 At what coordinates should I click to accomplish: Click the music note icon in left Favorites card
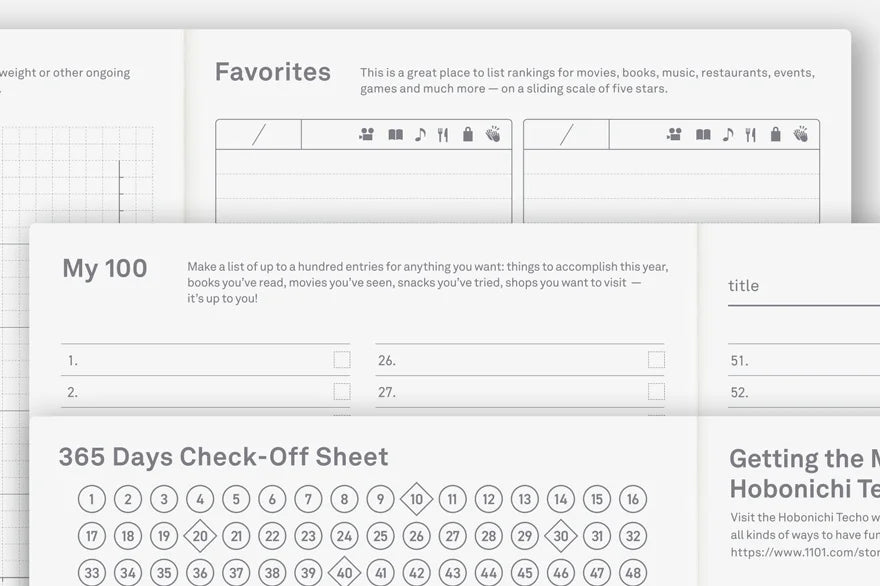420,135
